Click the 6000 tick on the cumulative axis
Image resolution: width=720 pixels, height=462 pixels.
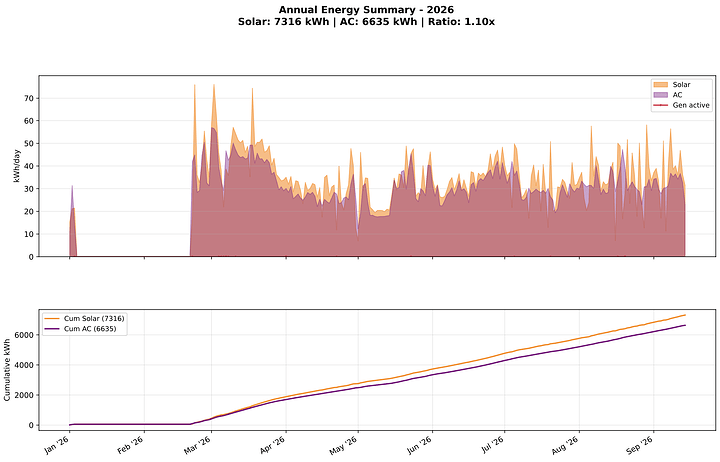pos(26,335)
